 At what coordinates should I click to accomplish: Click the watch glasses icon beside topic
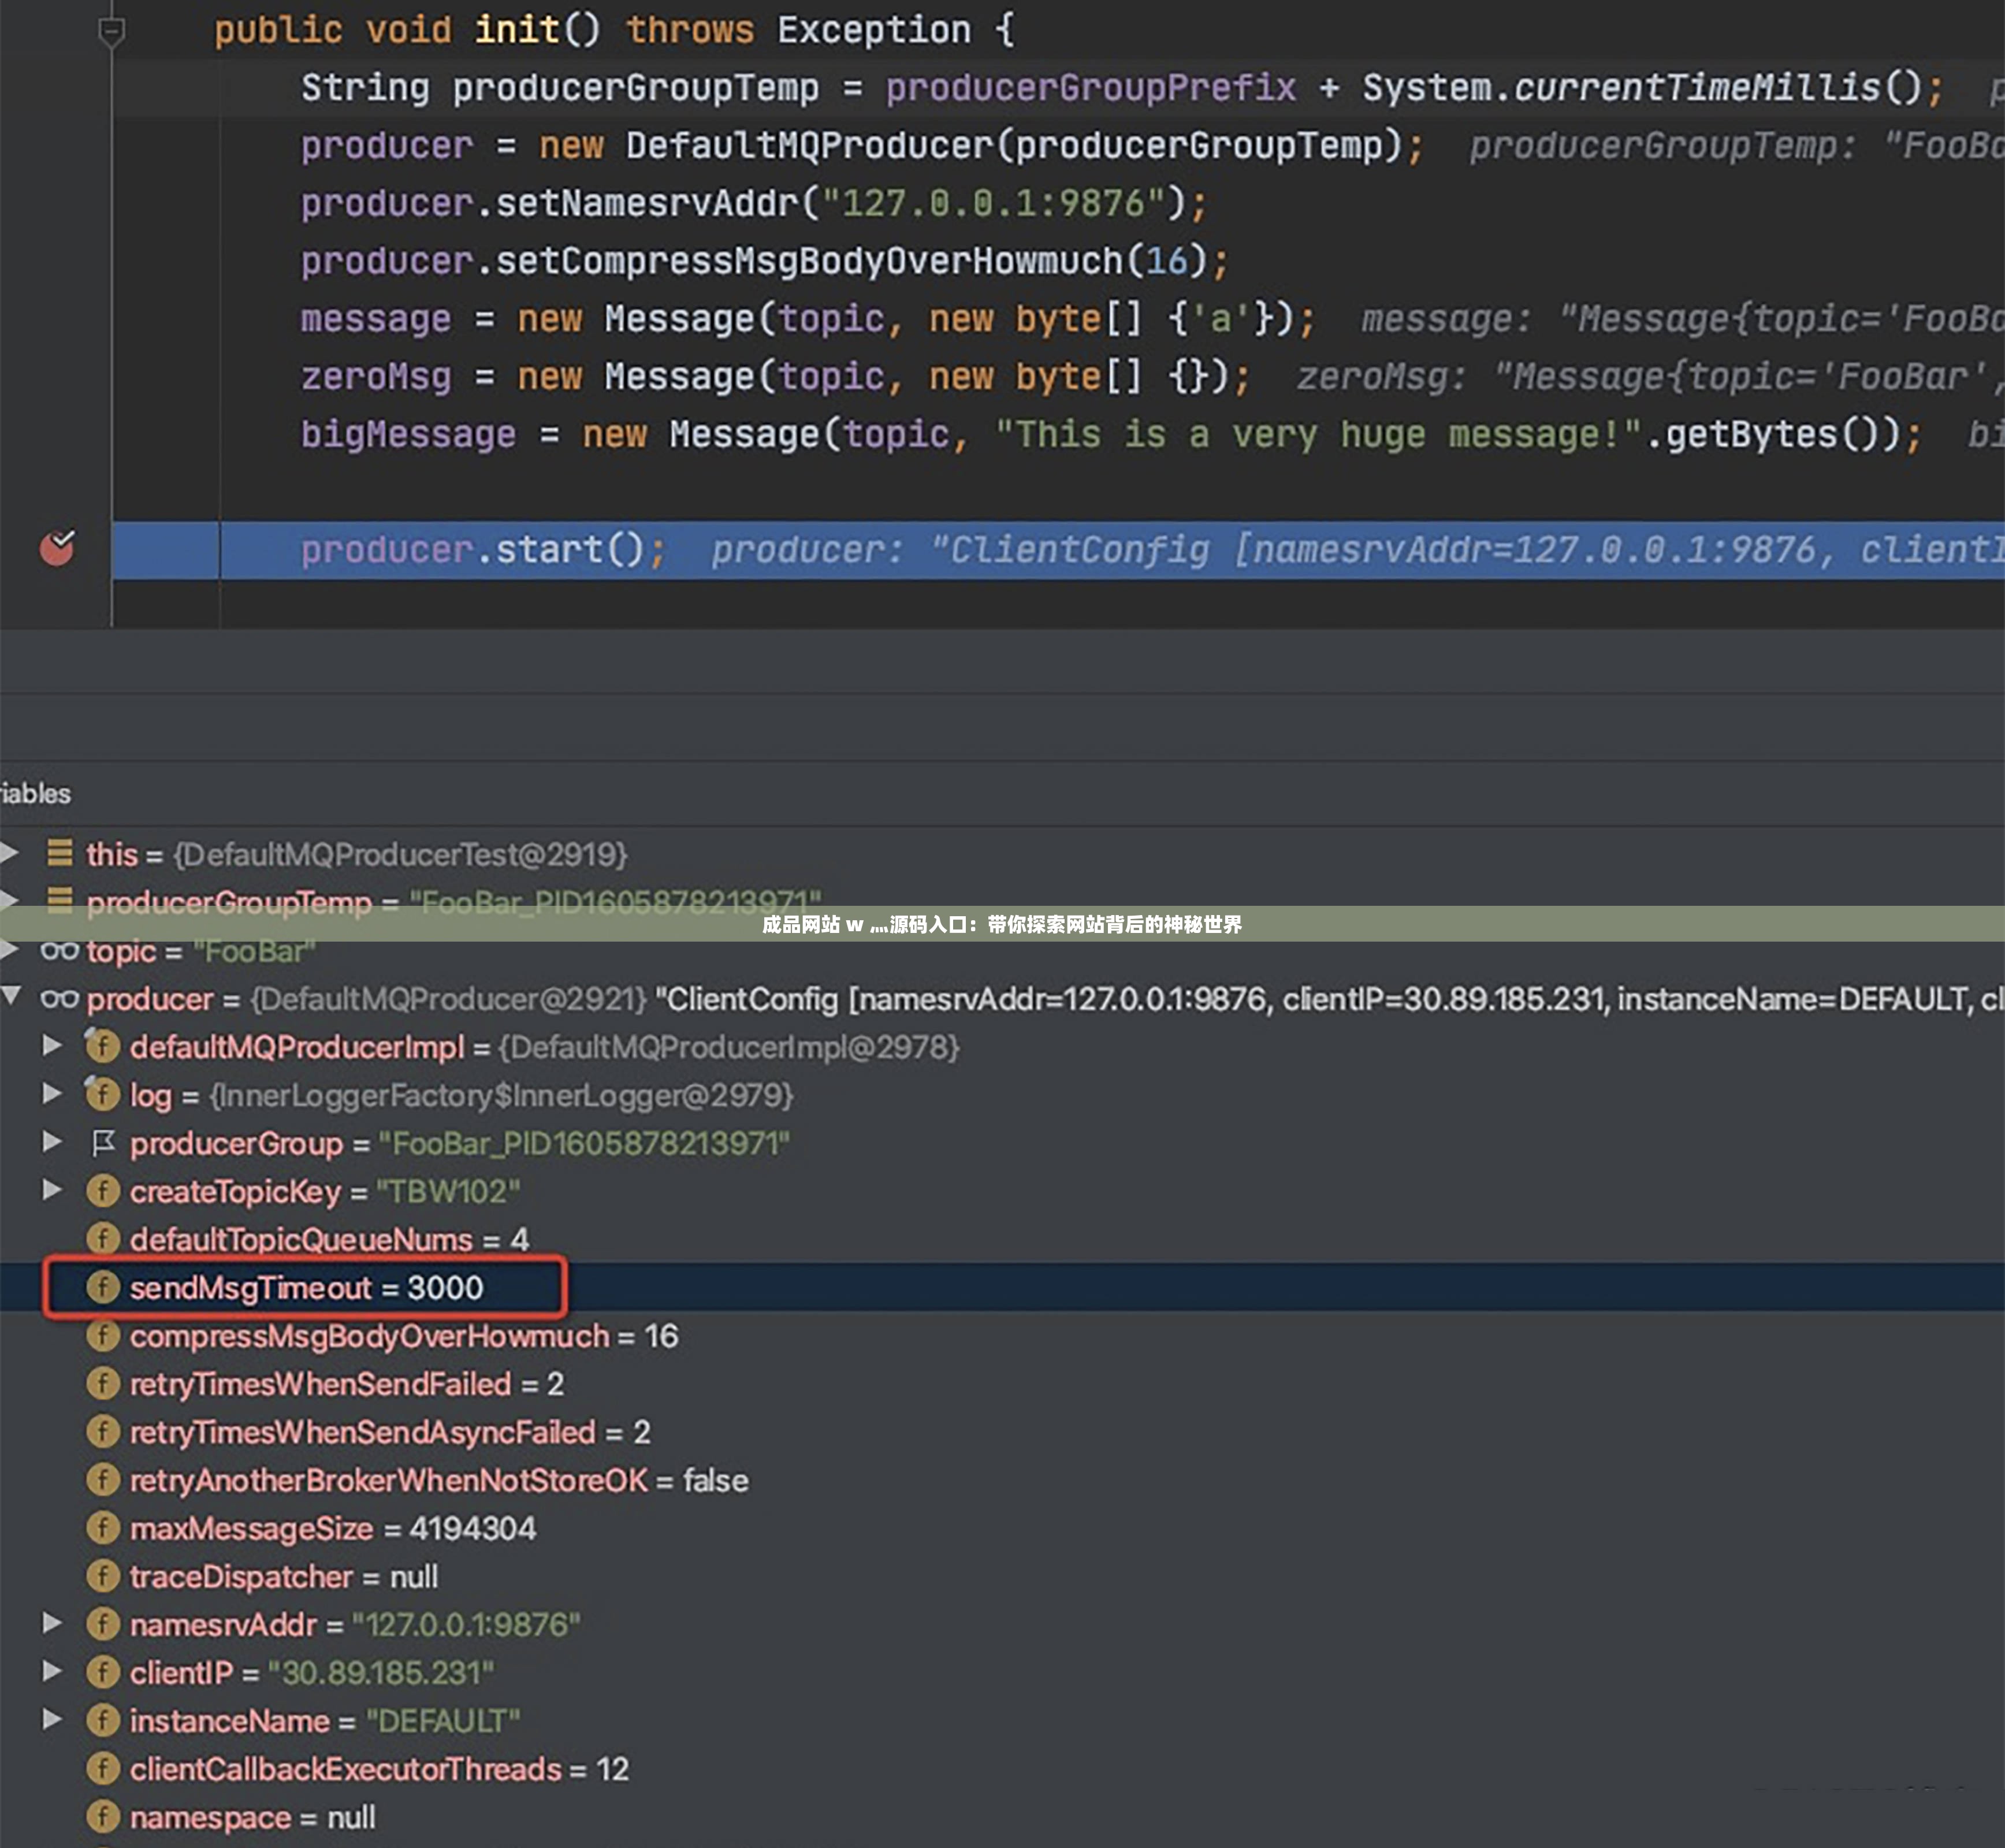(59, 950)
